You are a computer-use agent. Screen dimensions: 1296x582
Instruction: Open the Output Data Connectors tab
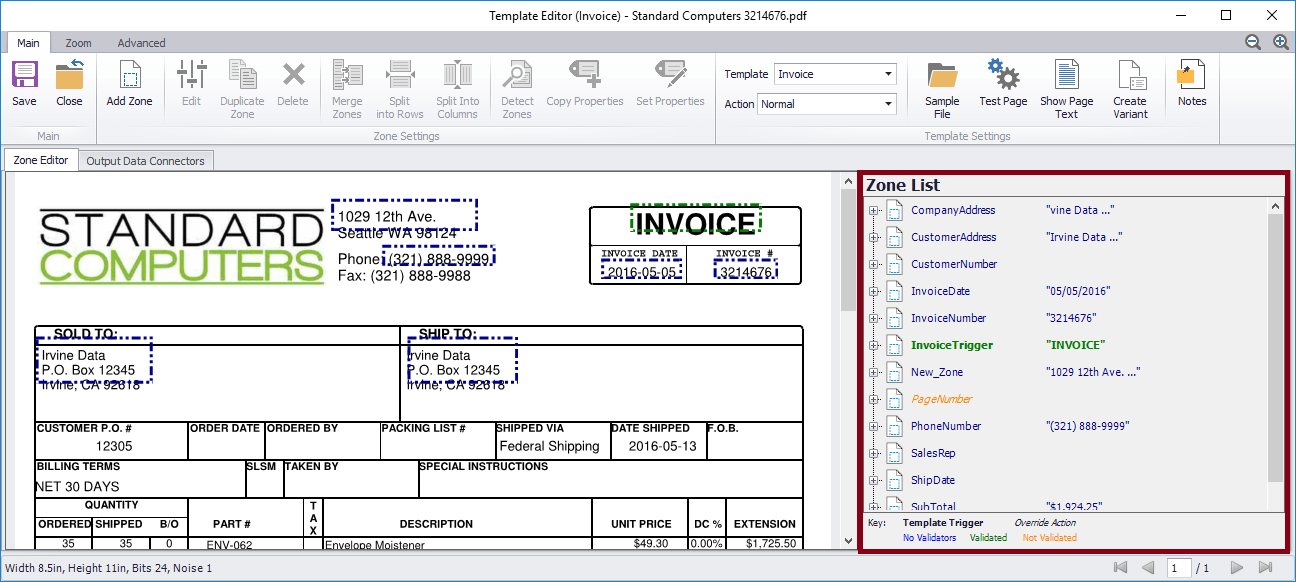146,161
